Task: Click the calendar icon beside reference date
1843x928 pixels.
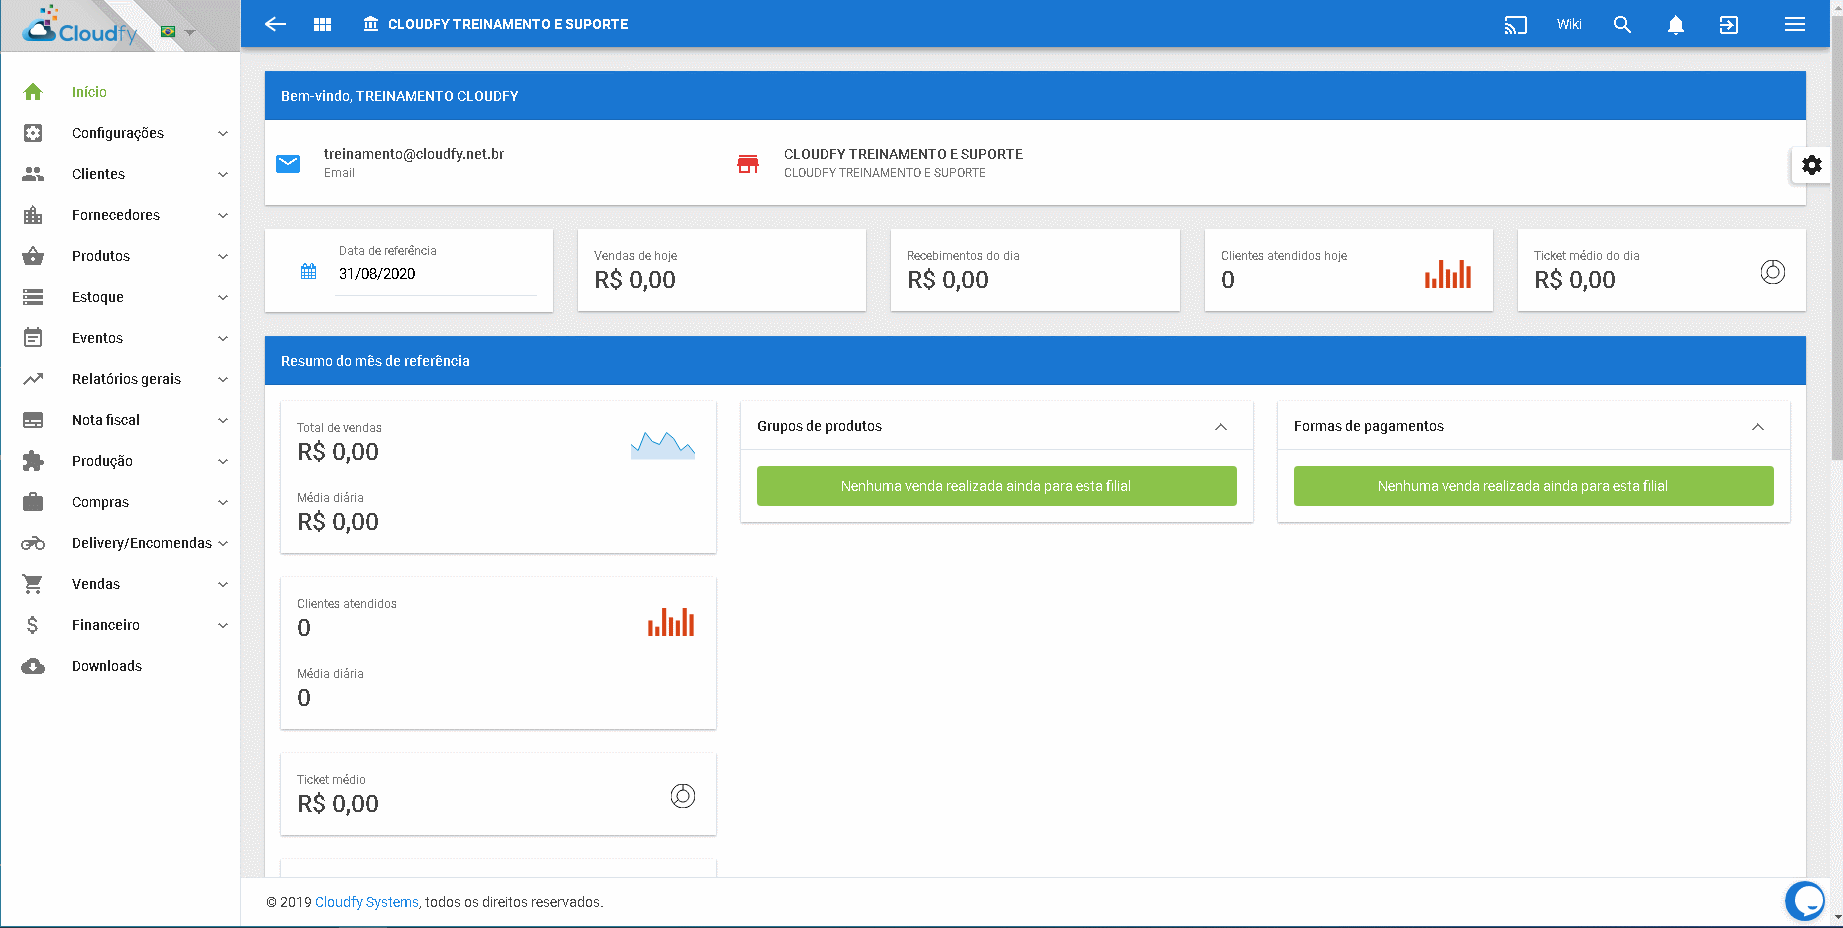Action: (308, 271)
